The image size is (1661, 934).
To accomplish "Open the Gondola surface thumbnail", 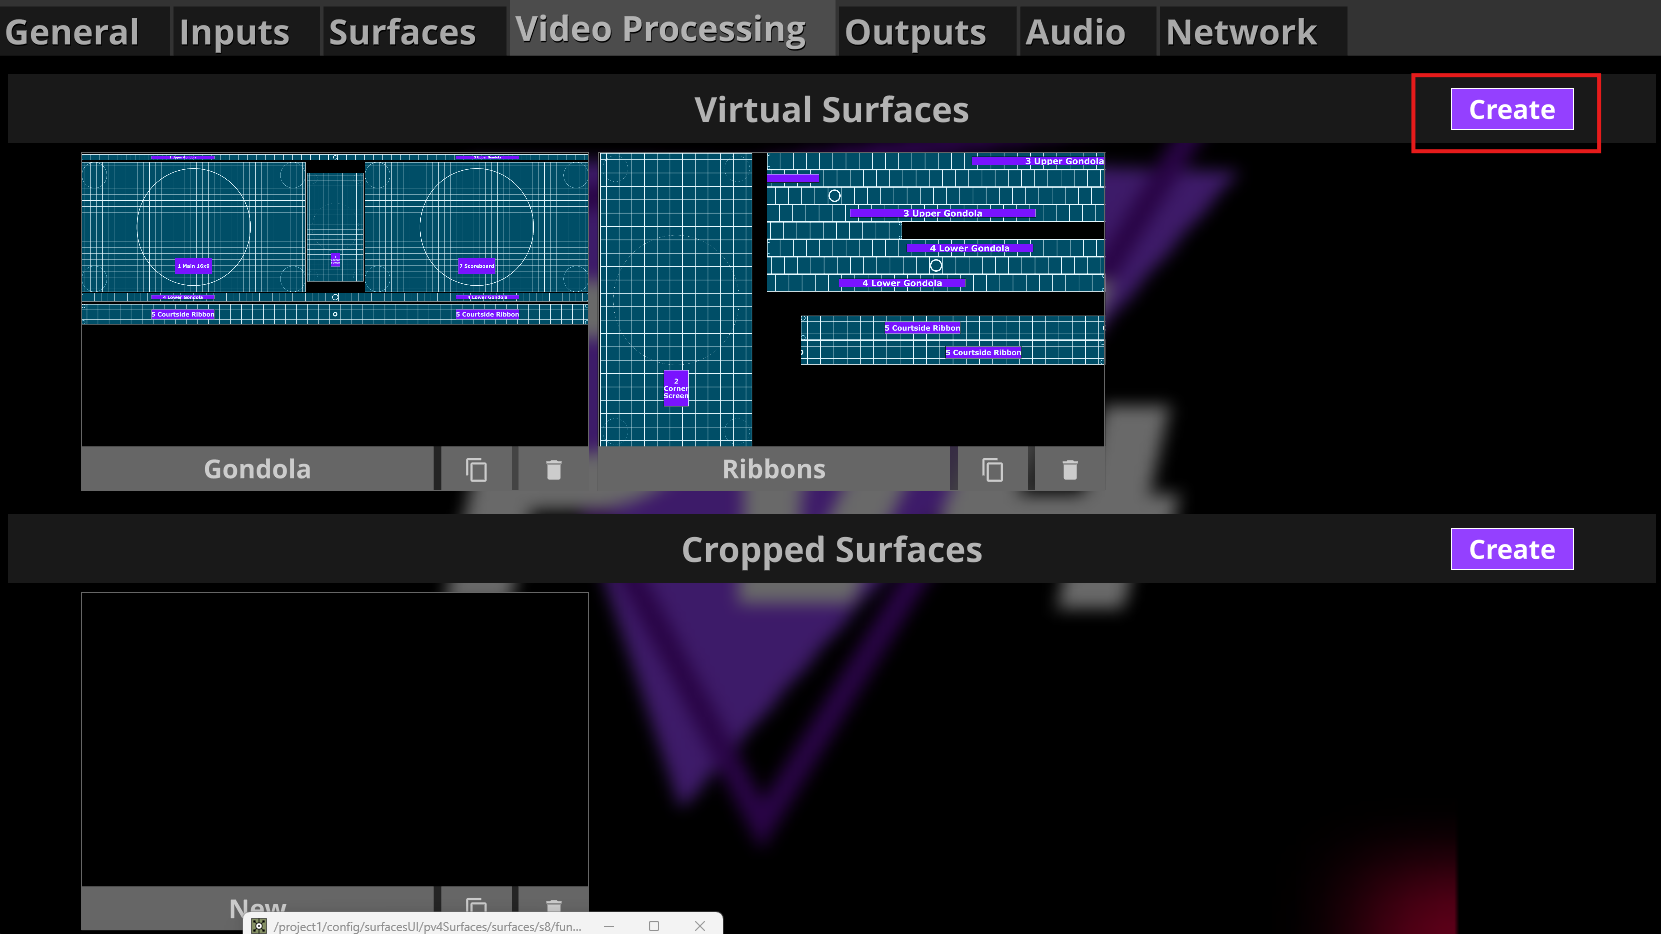I will (335, 299).
